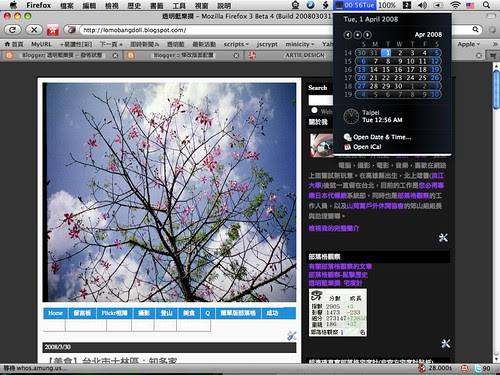The image size is (500, 375).
Task: Open the 說明 menu
Action: (224, 6)
